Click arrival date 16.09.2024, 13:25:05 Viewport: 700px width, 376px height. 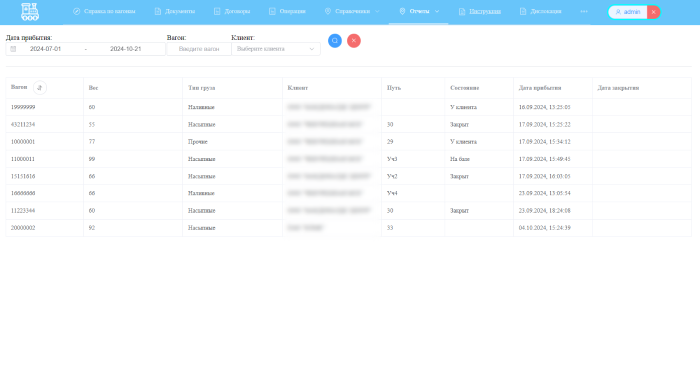pos(545,107)
